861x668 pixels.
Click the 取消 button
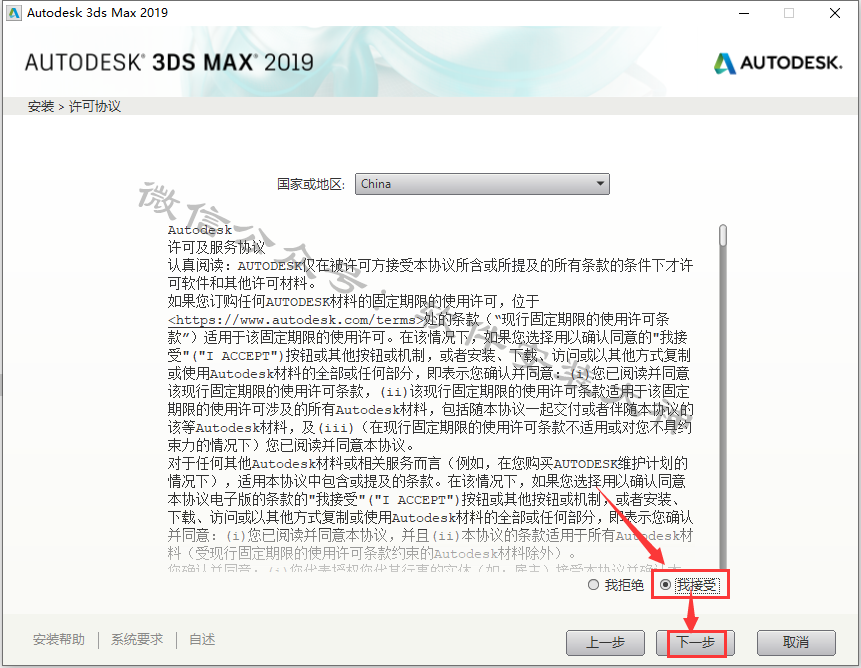[796, 643]
